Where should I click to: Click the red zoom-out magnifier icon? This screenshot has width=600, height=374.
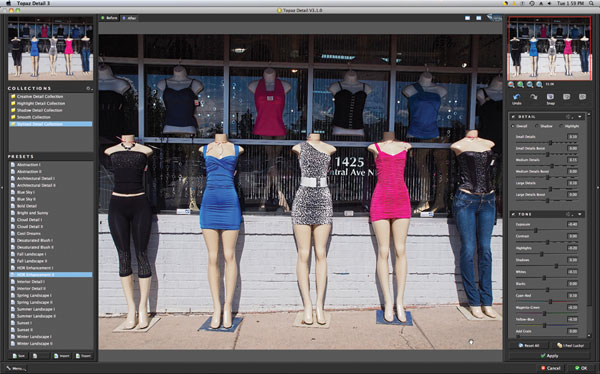(511, 85)
